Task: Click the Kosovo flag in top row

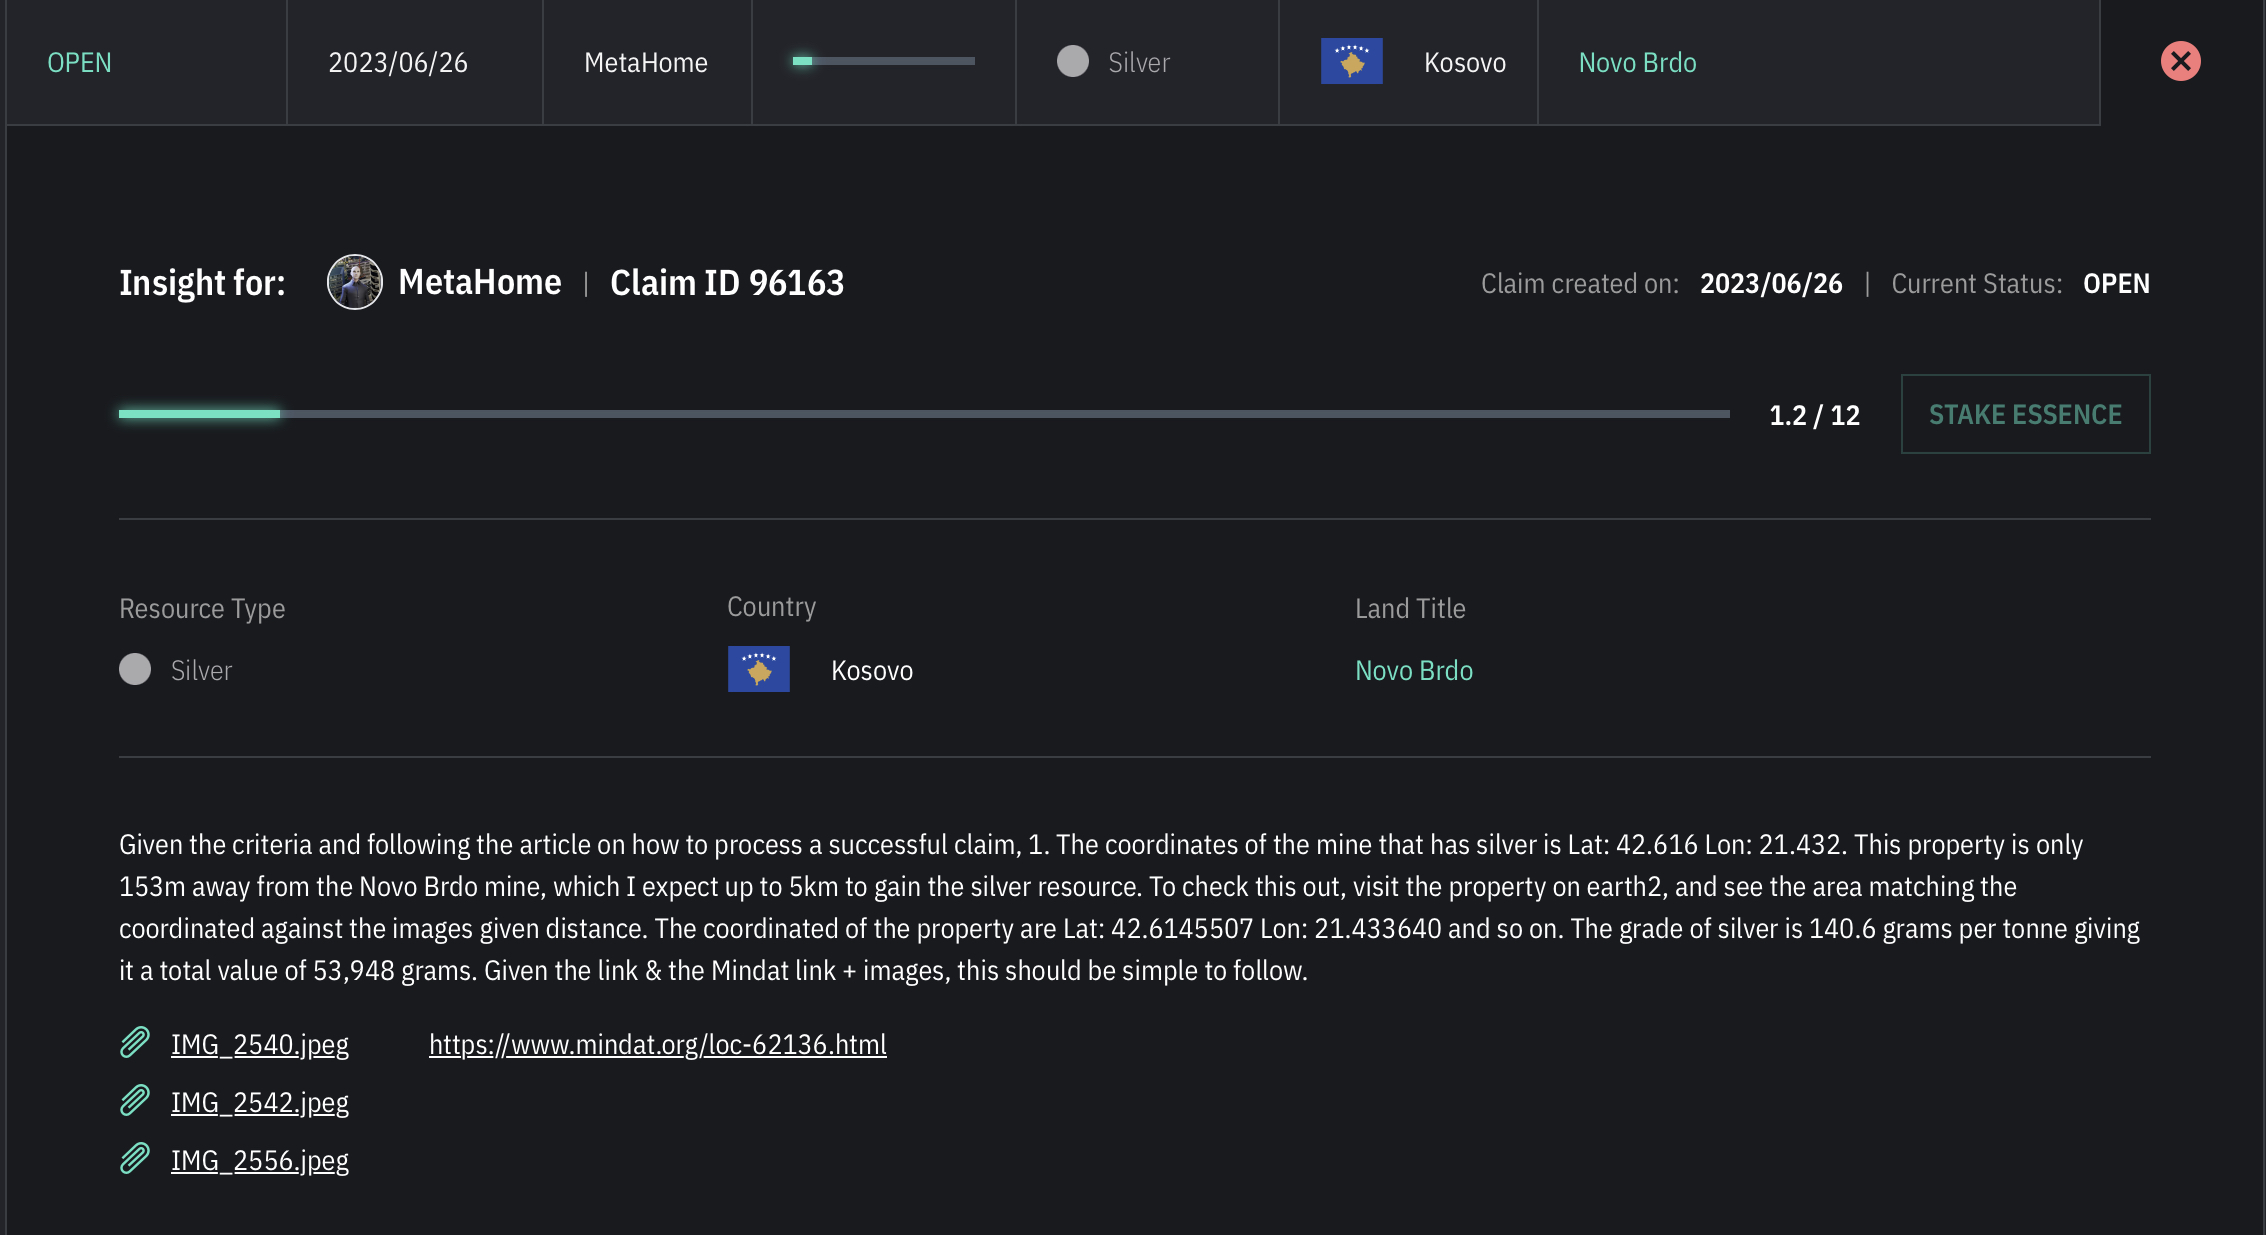Action: pos(1351,61)
